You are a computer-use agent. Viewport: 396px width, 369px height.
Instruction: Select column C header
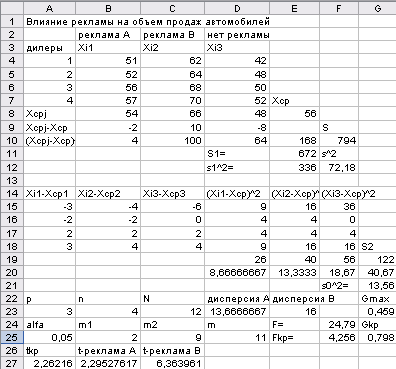point(172,8)
